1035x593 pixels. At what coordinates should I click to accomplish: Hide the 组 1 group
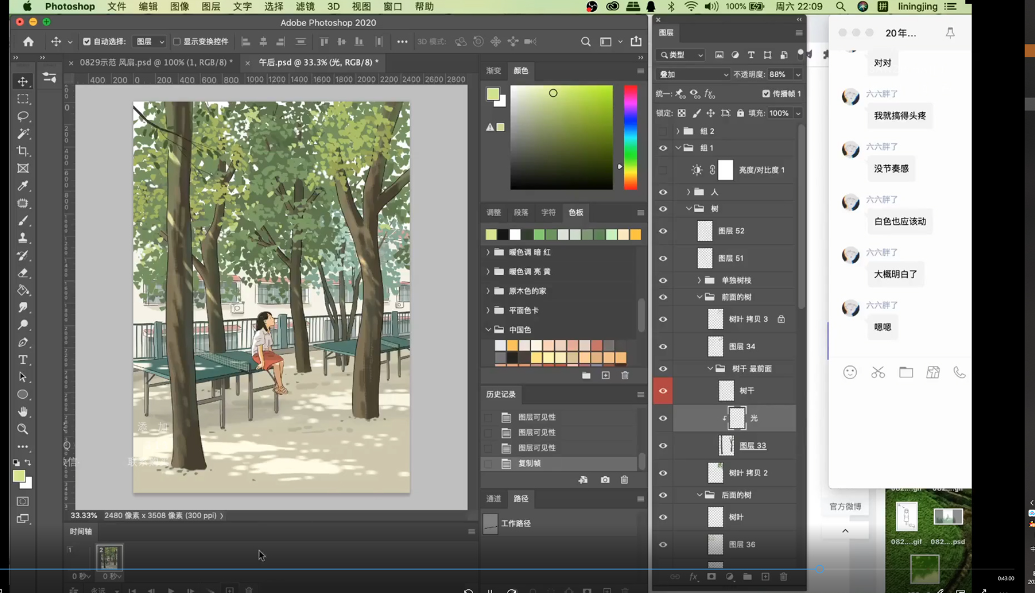(663, 148)
